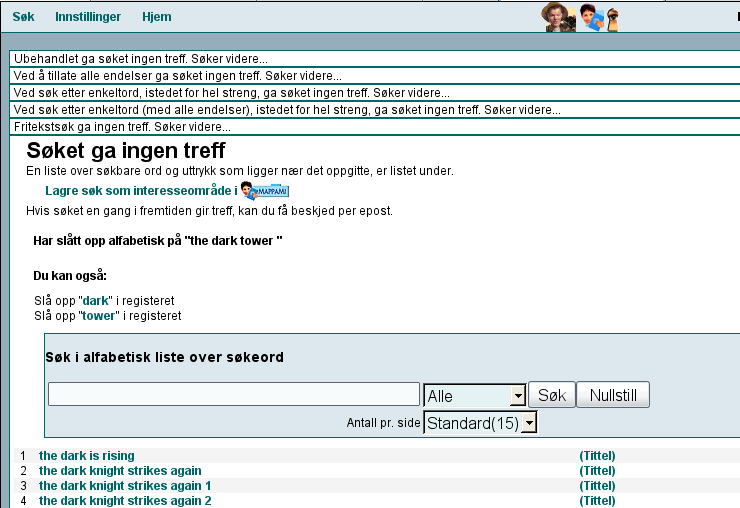Click 'Søk i alfabetisk liste over søkeord' heading
This screenshot has width=740, height=508.
pyautogui.click(x=164, y=357)
